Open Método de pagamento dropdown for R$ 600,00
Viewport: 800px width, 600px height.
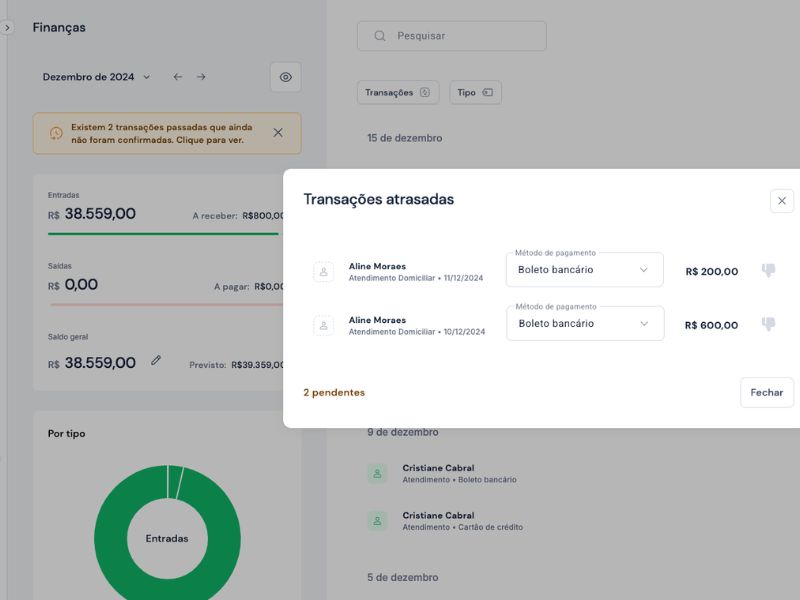pos(584,323)
